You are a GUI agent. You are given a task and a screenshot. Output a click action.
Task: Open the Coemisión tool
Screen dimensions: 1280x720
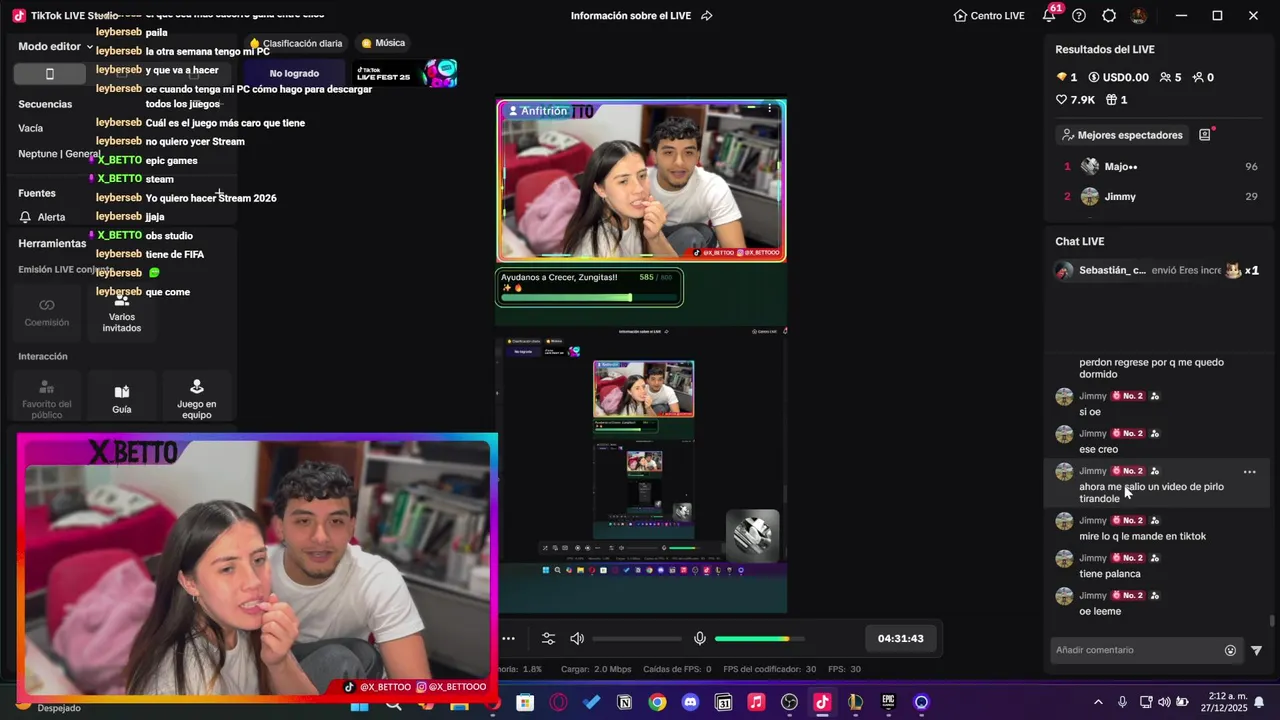[47, 312]
